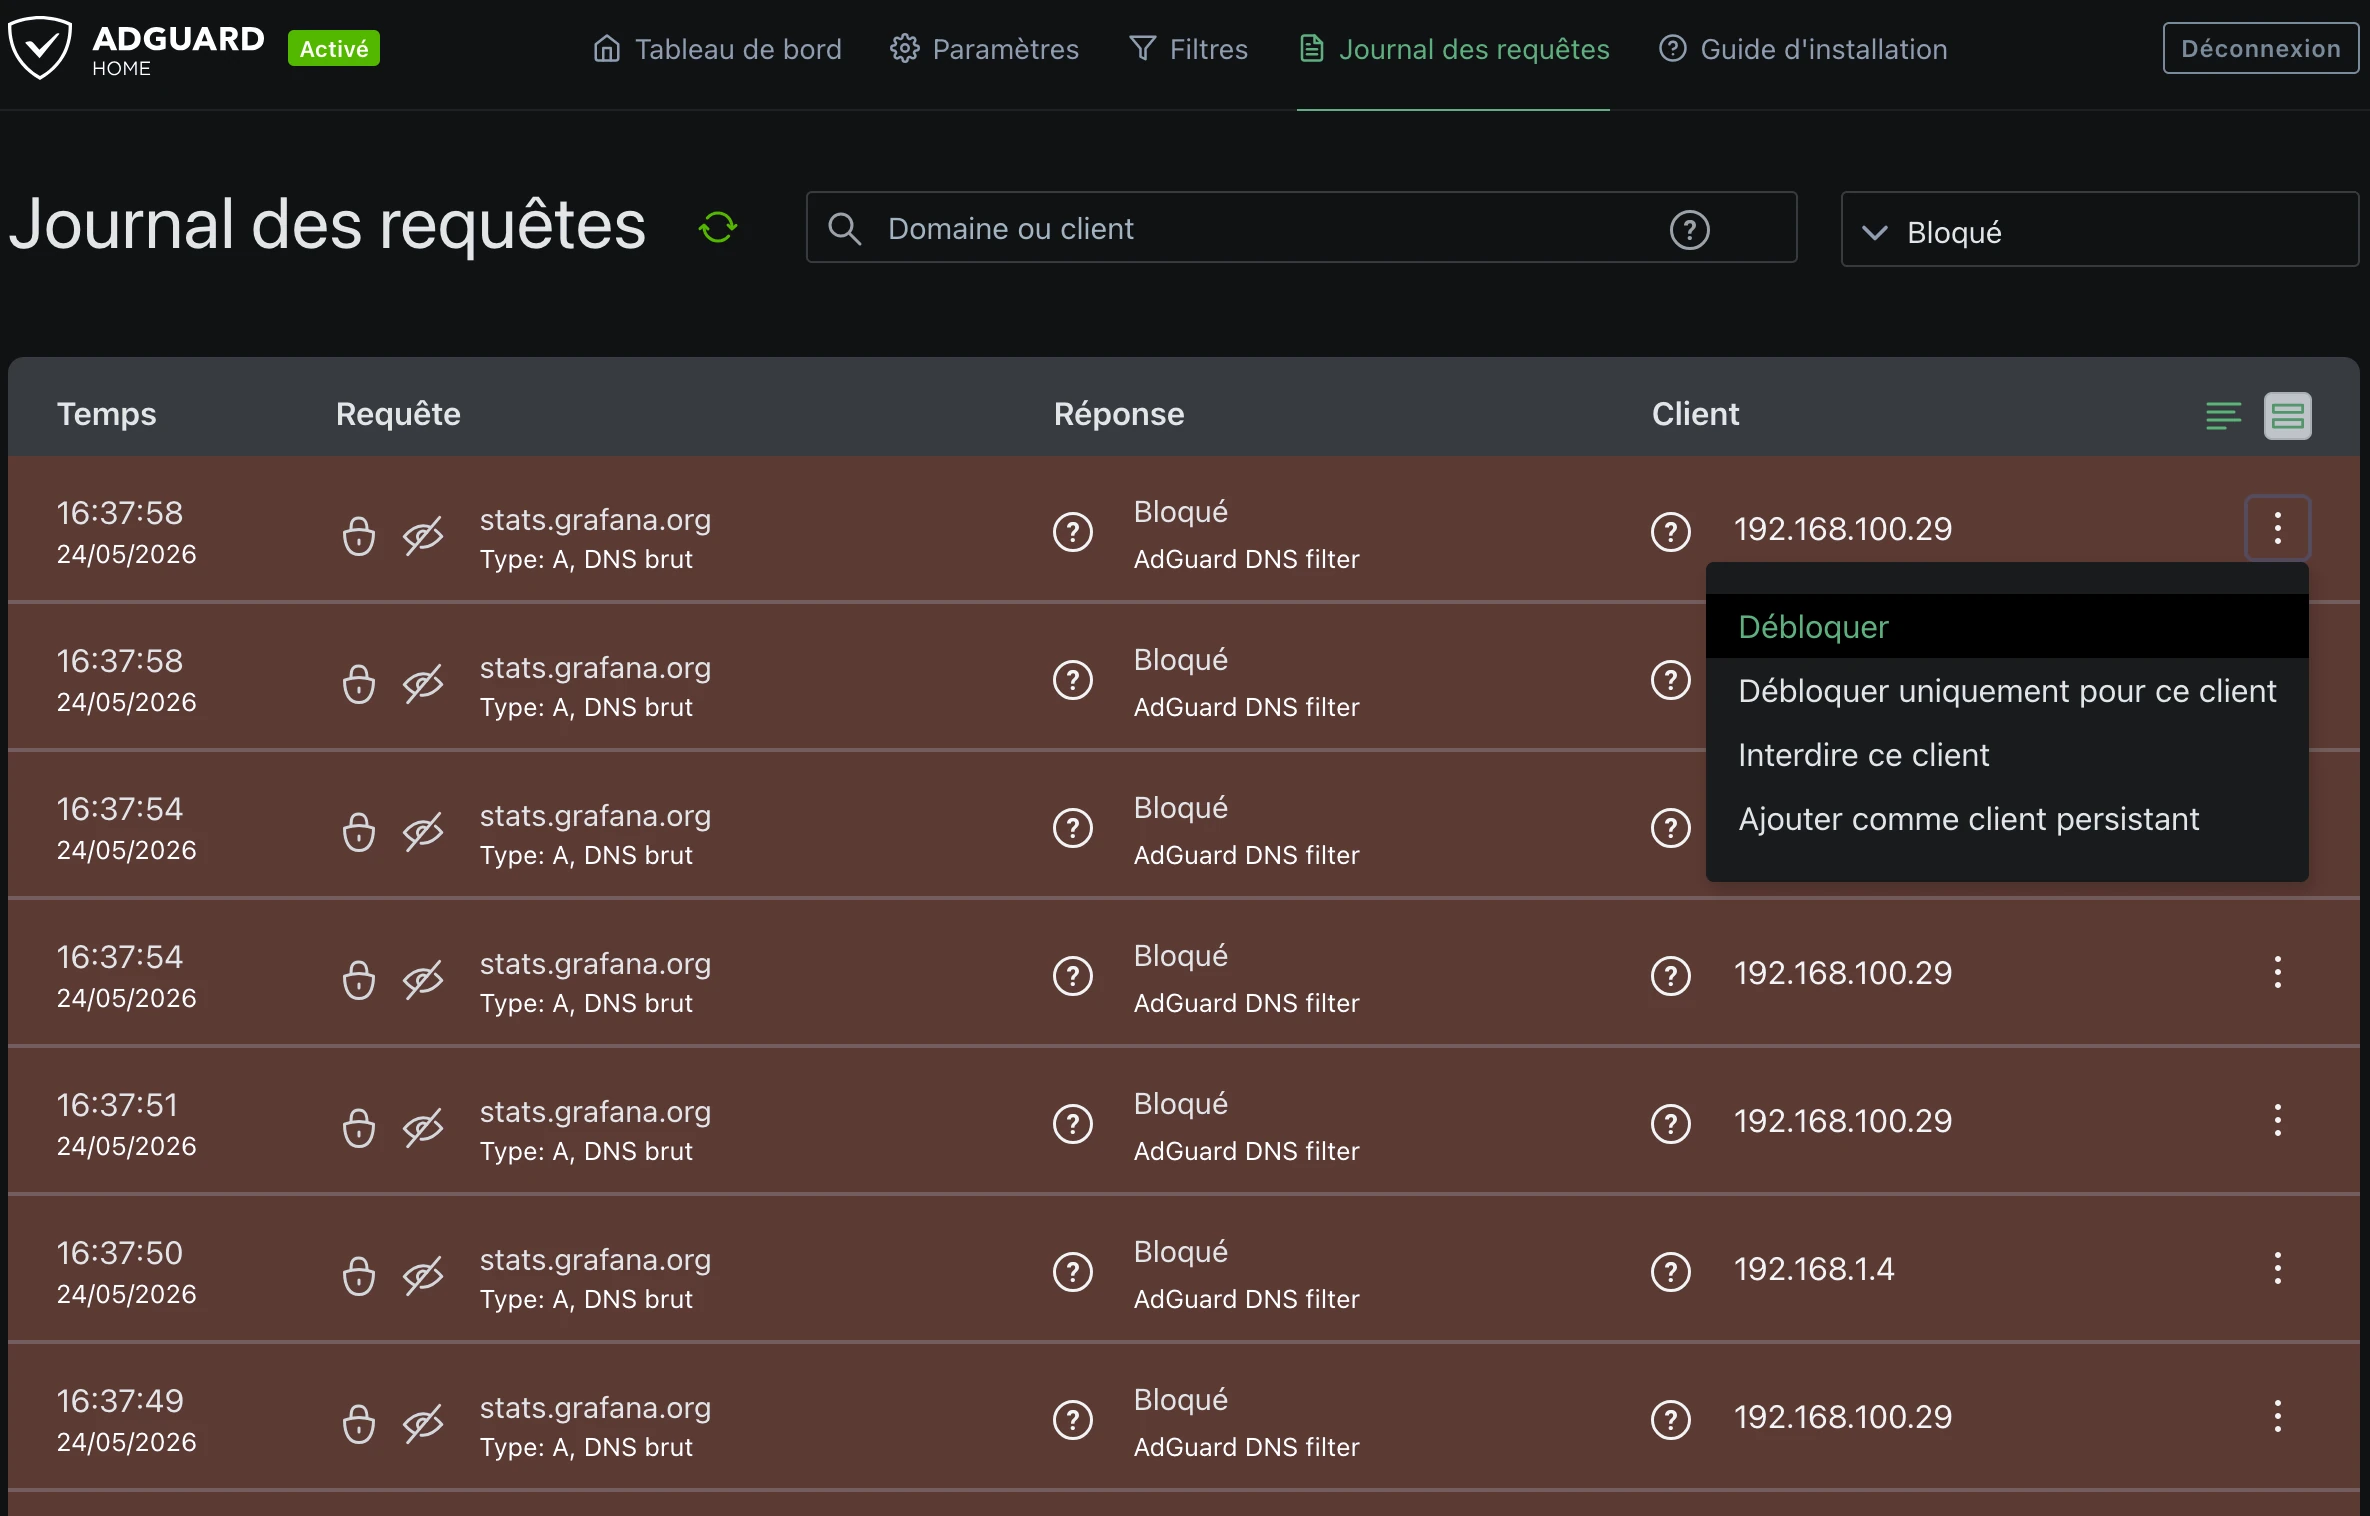The image size is (2370, 1516).
Task: Open client info icon in 16:37:51 row
Action: [x=1671, y=1124]
